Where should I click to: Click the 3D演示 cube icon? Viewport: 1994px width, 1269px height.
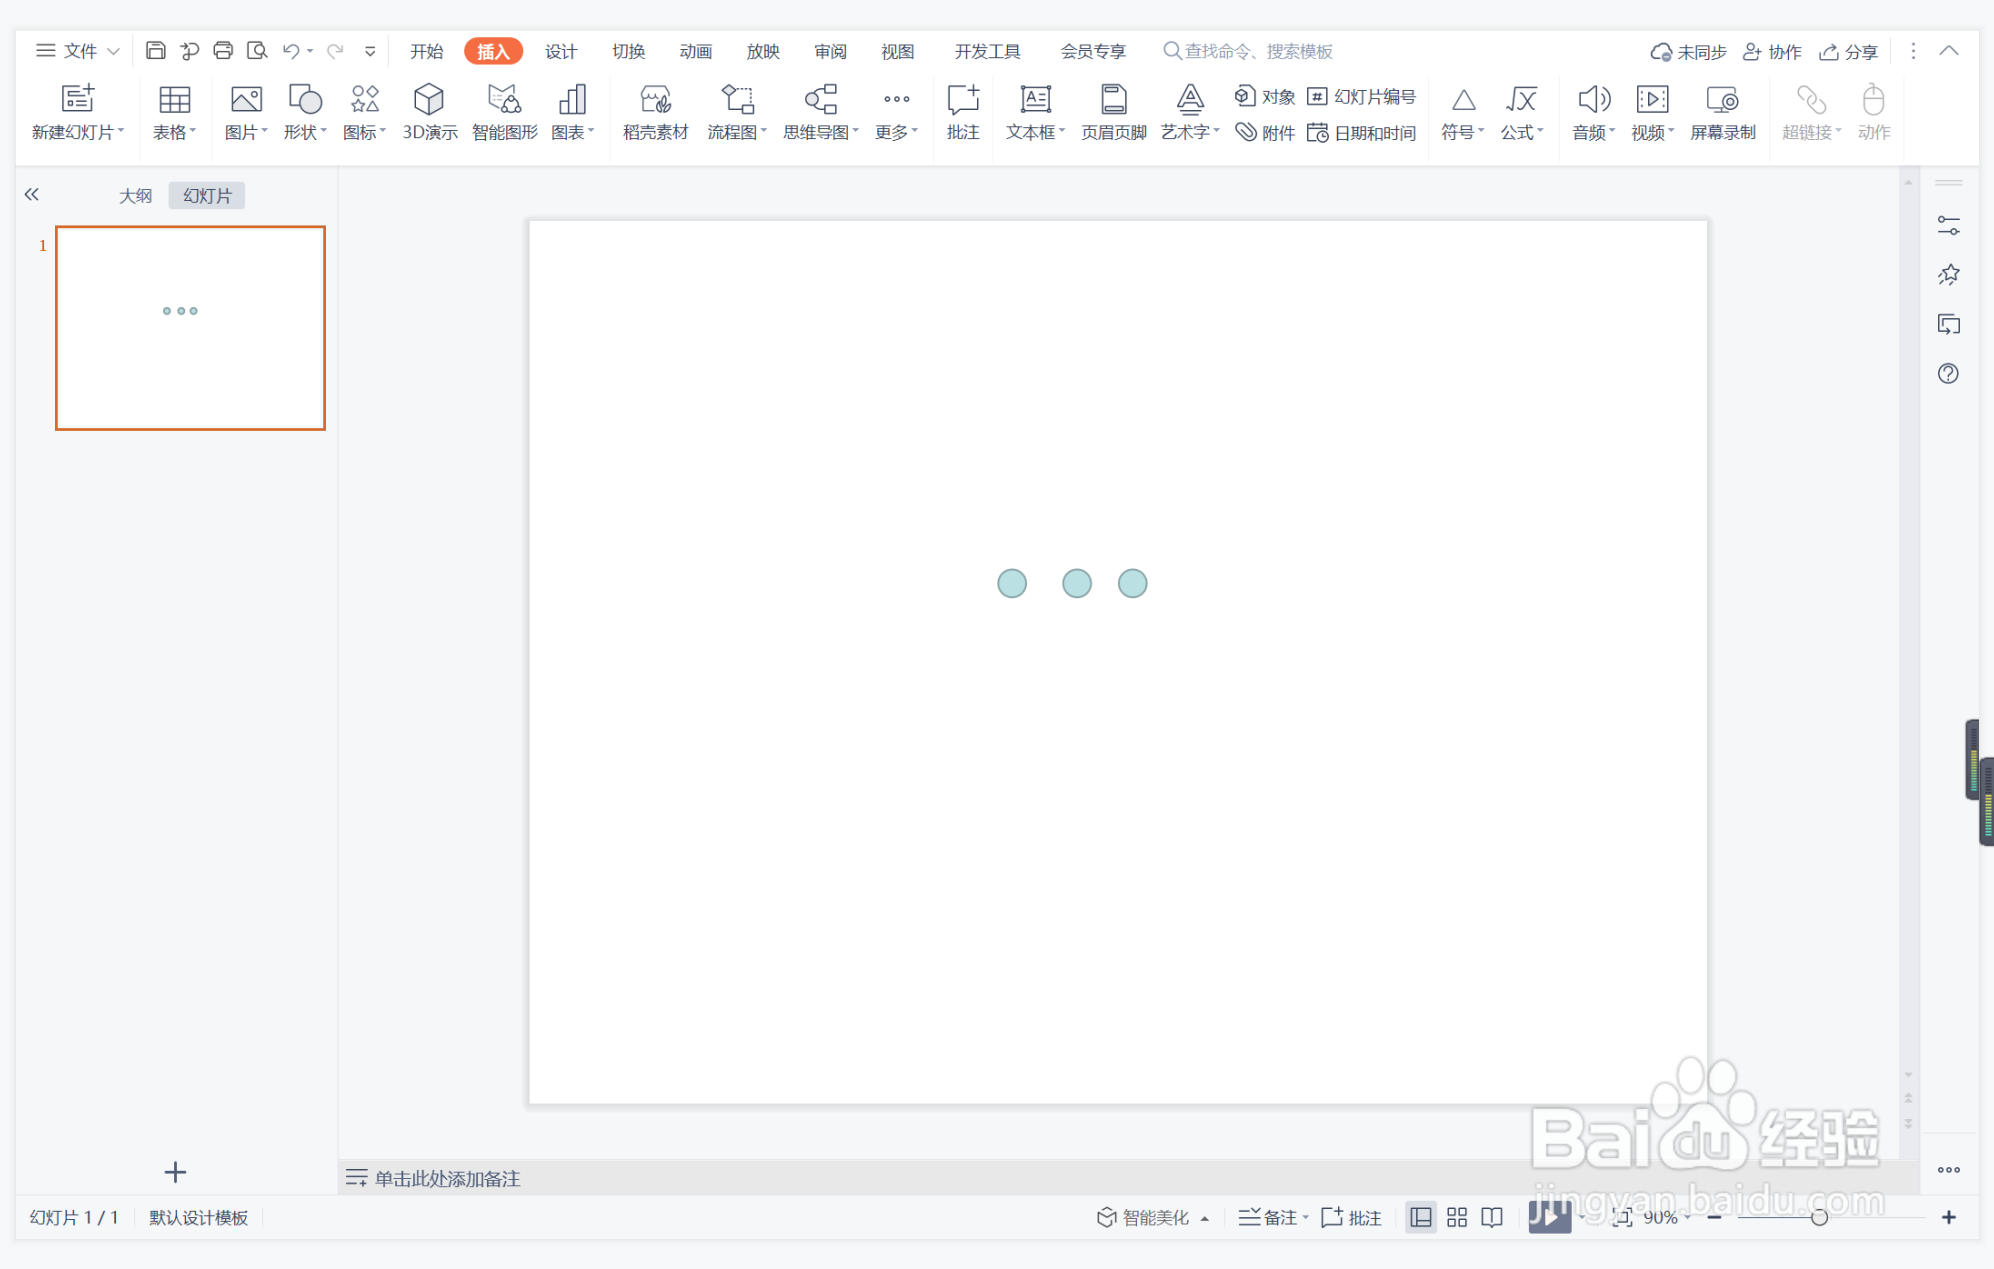(x=429, y=100)
